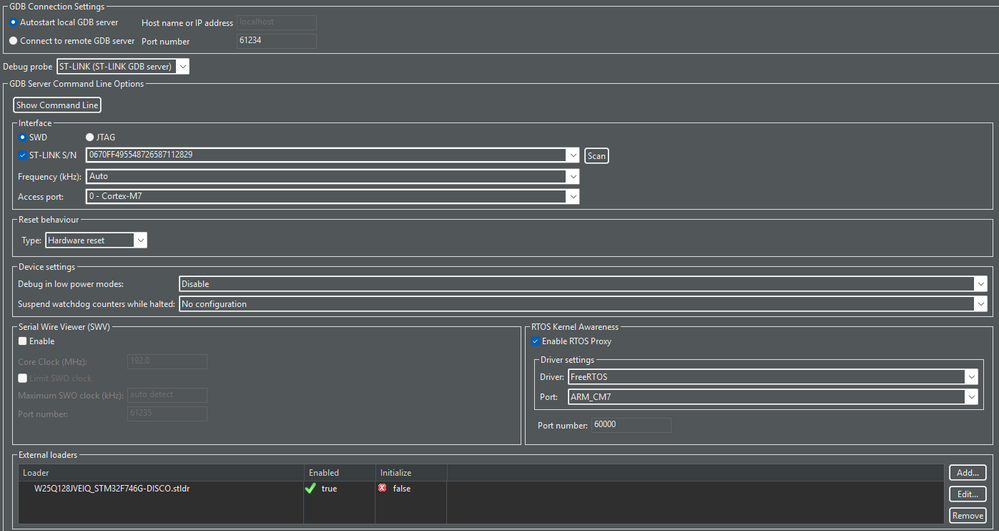Click the Show Command Line button

57,105
